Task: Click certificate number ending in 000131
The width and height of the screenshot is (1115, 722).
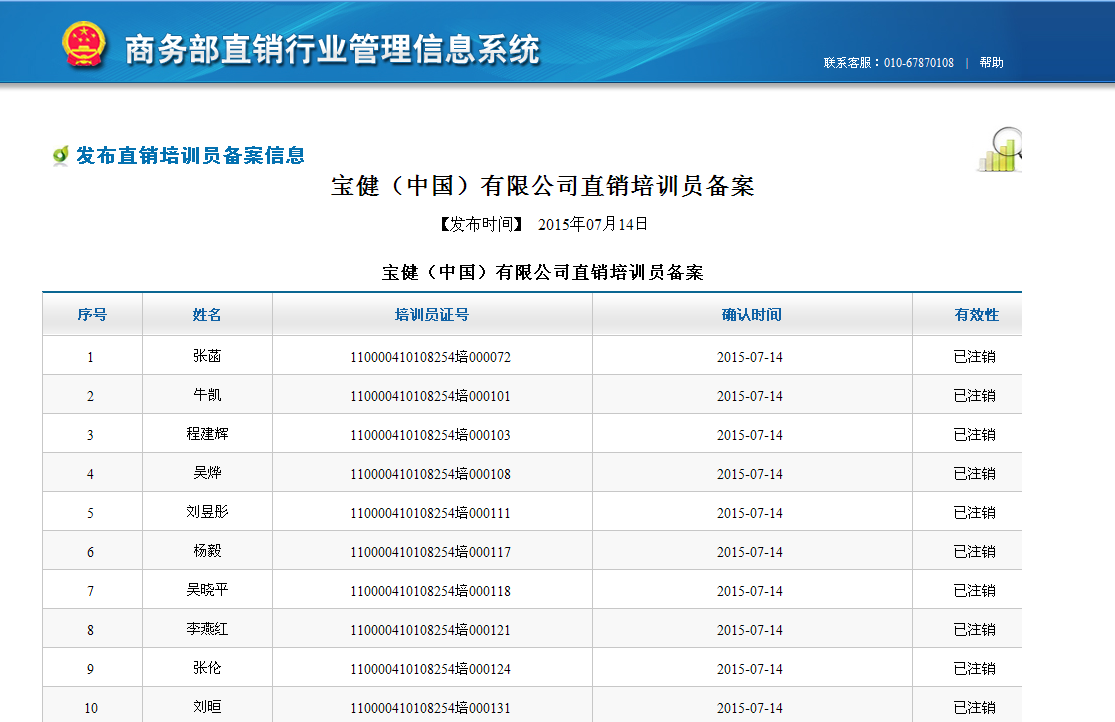Action: coord(430,708)
